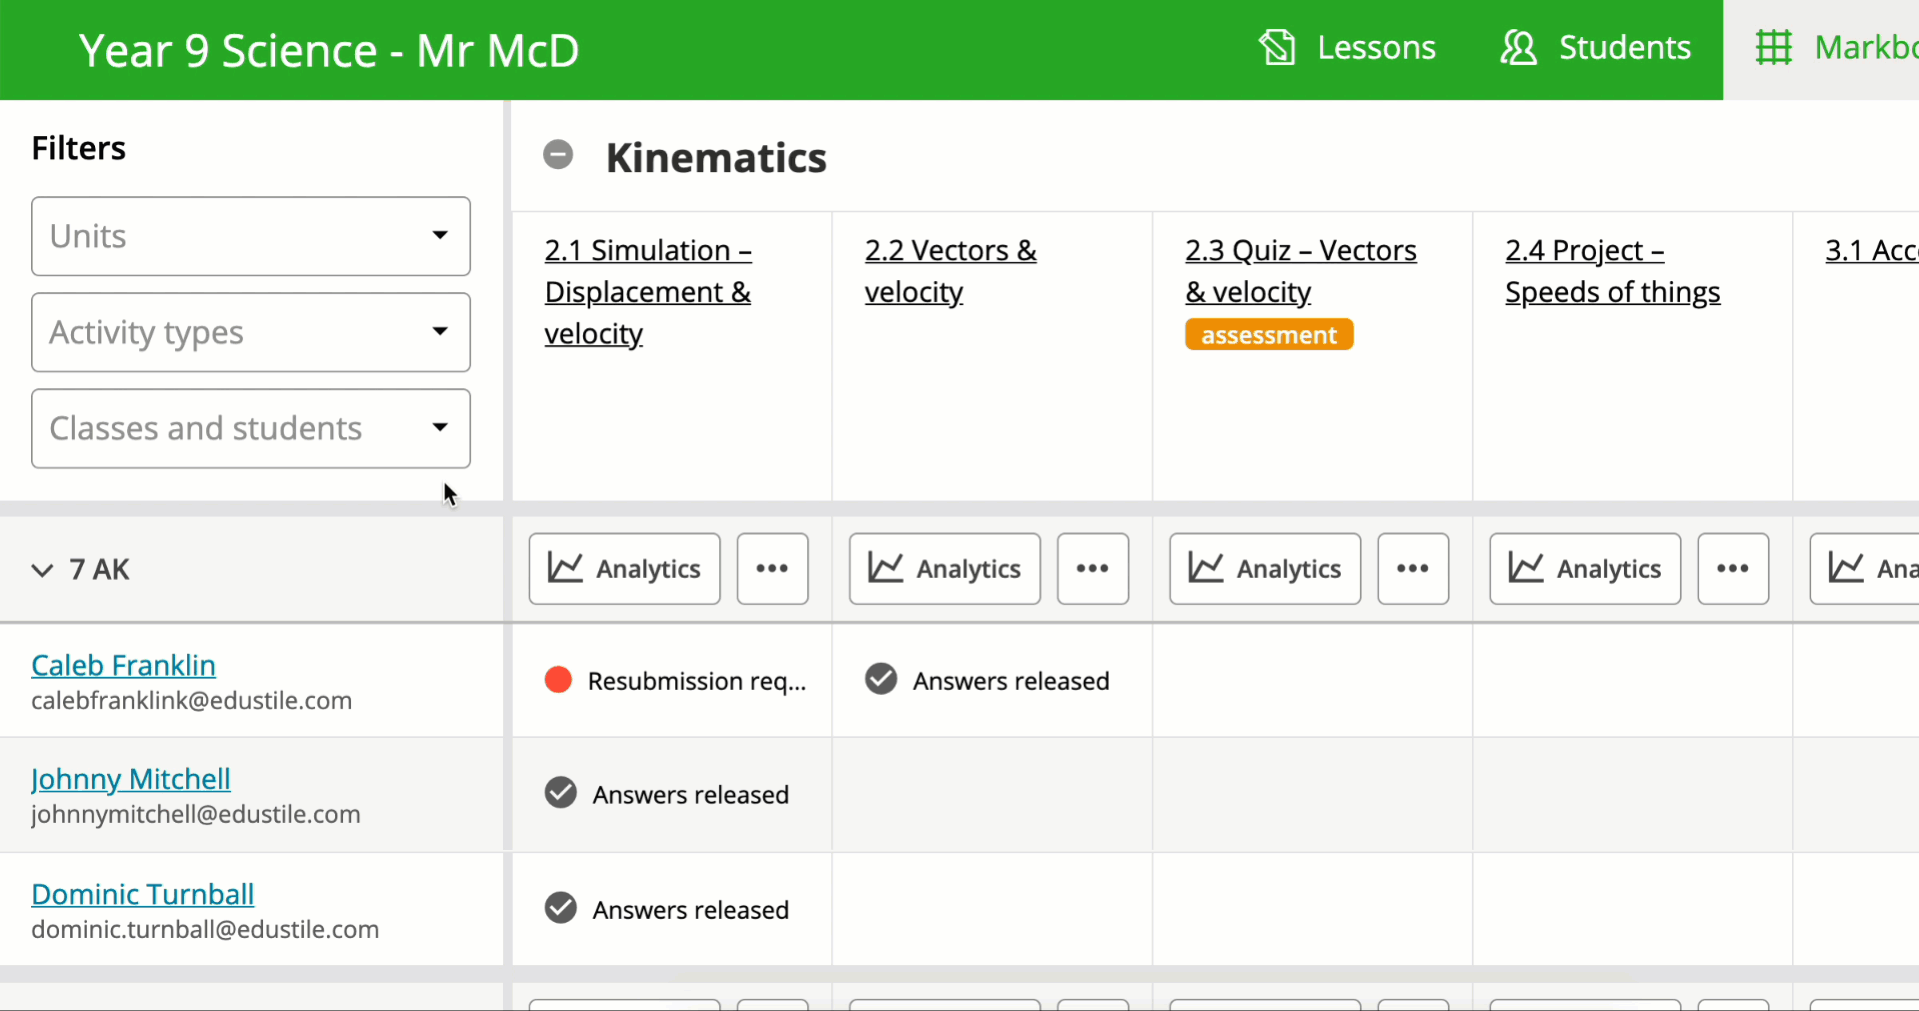Open Analytics for 2.1 Simulation
The image size is (1919, 1011).
point(625,569)
